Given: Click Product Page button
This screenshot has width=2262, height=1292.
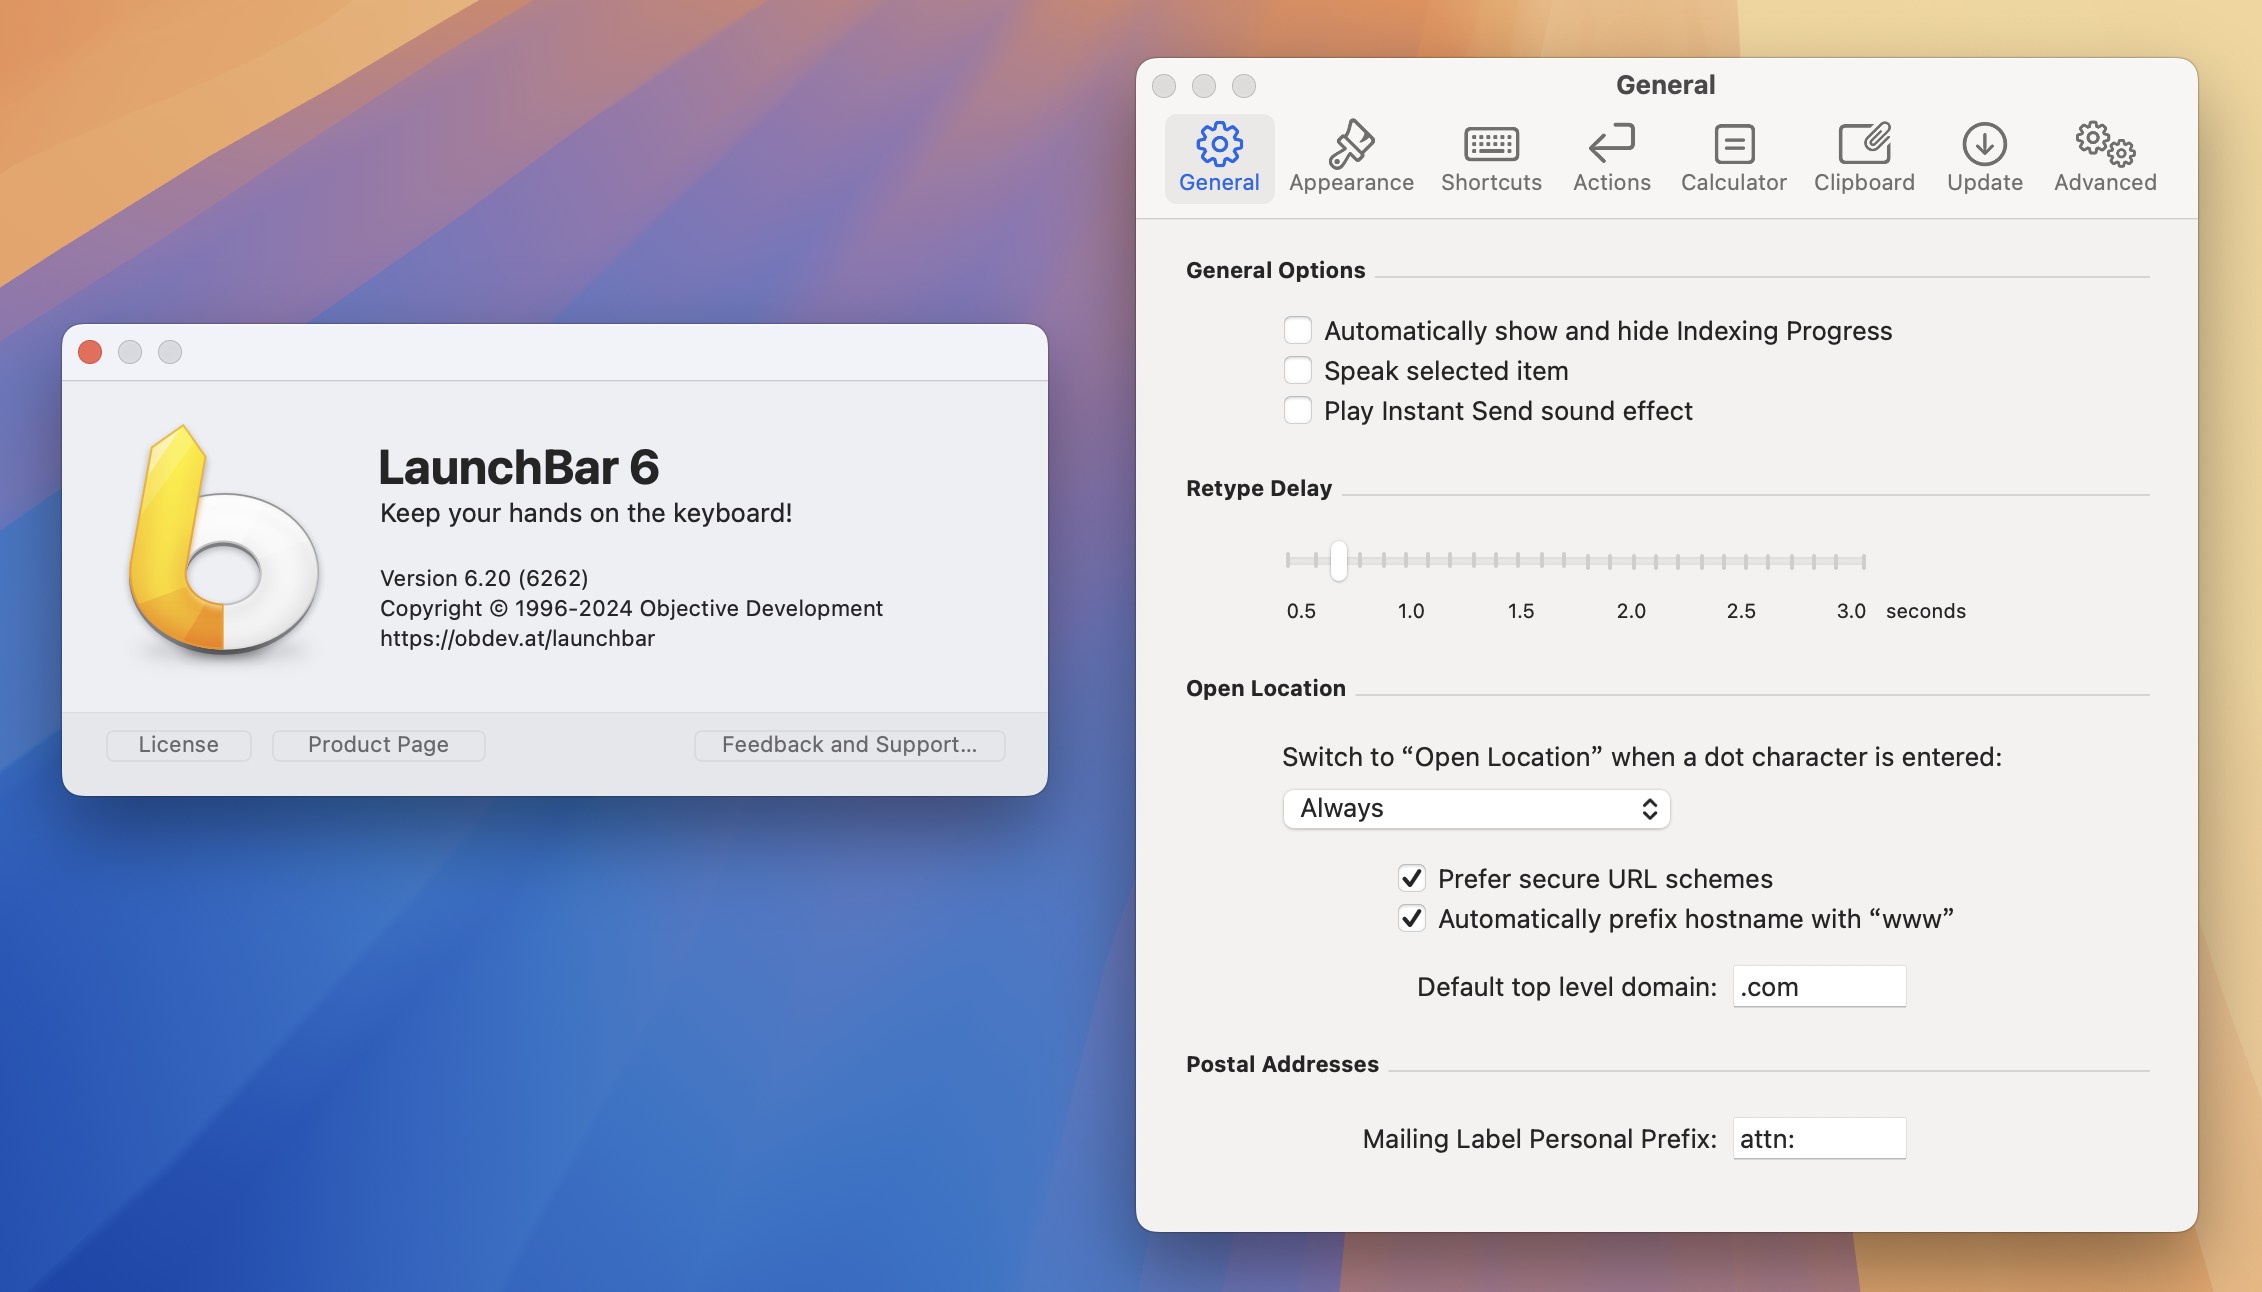Looking at the screenshot, I should pyautogui.click(x=378, y=742).
